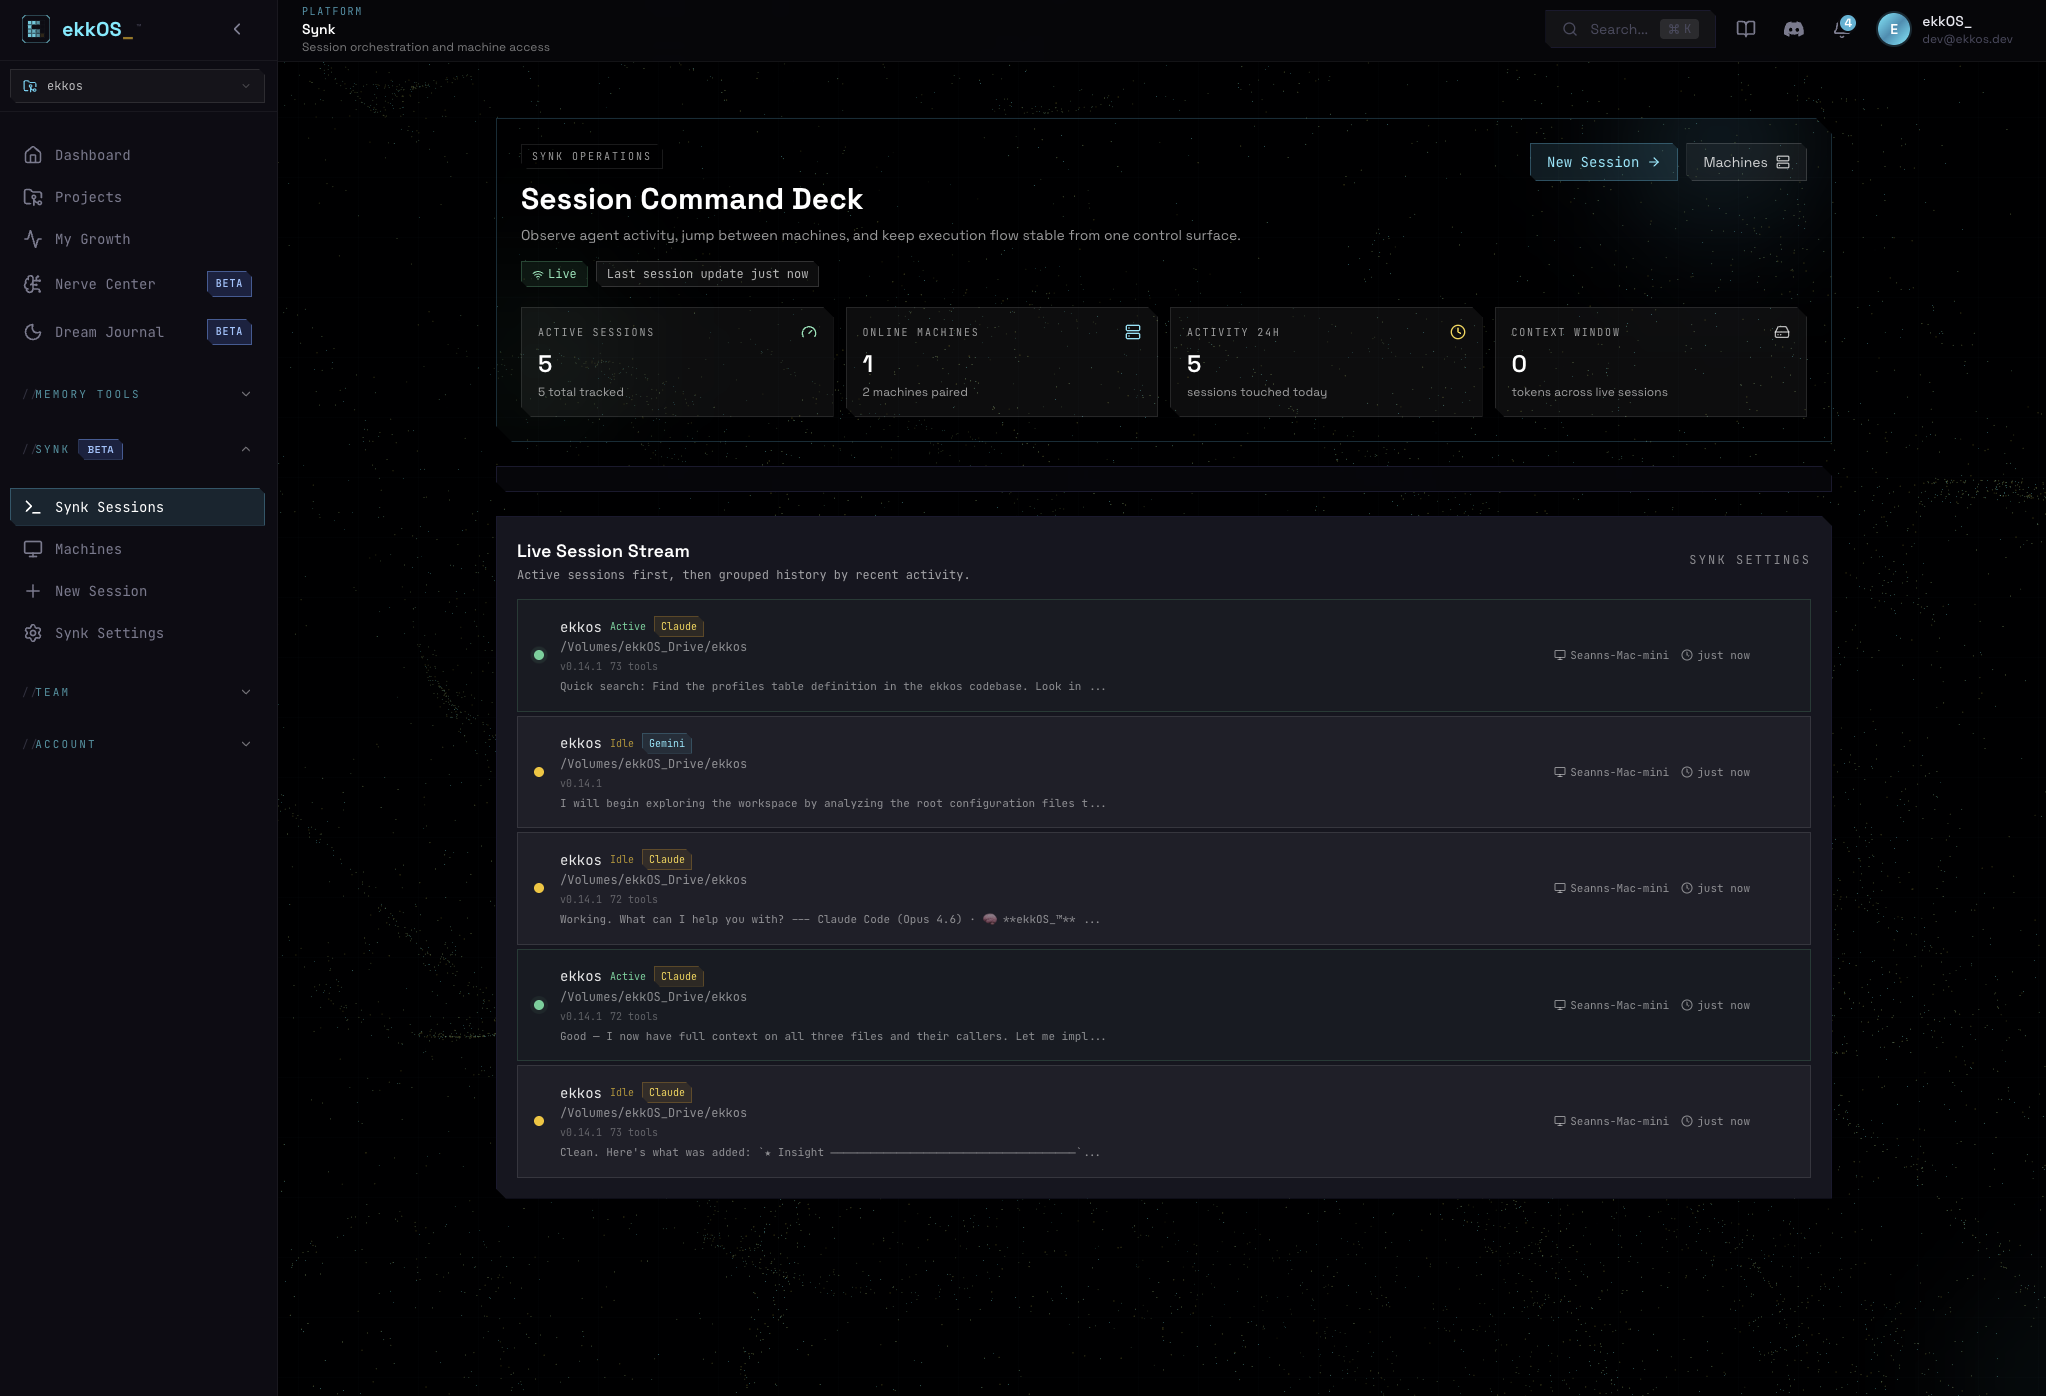The height and width of the screenshot is (1396, 2046).
Task: Click the New Session button
Action: pos(1602,162)
